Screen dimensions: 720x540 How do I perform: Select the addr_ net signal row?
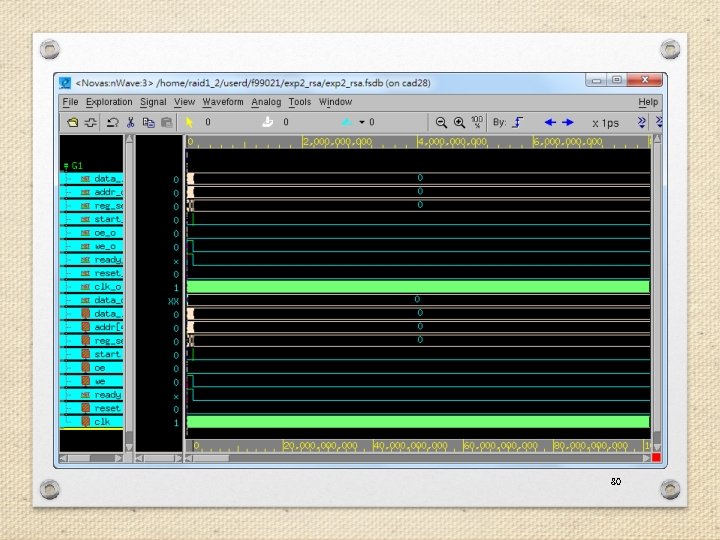91,192
